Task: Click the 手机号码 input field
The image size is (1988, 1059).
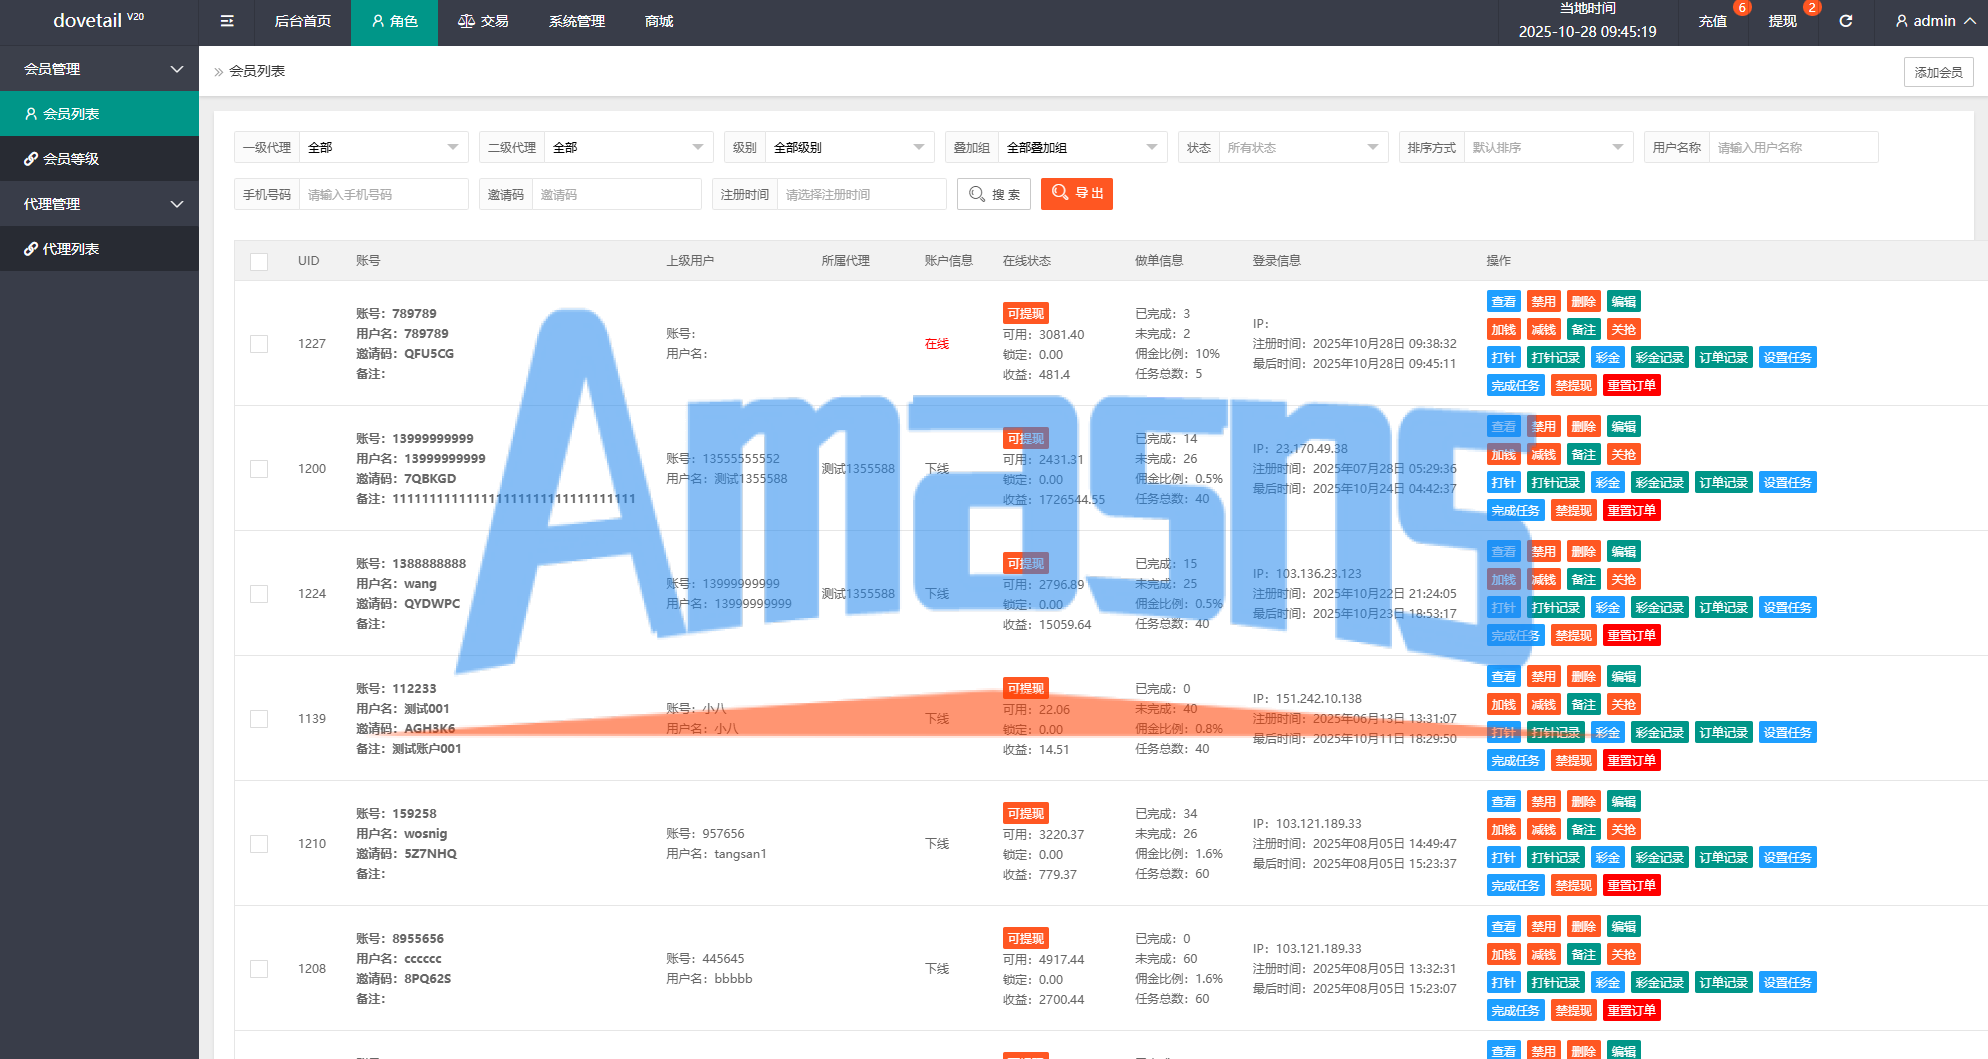Action: tap(383, 194)
